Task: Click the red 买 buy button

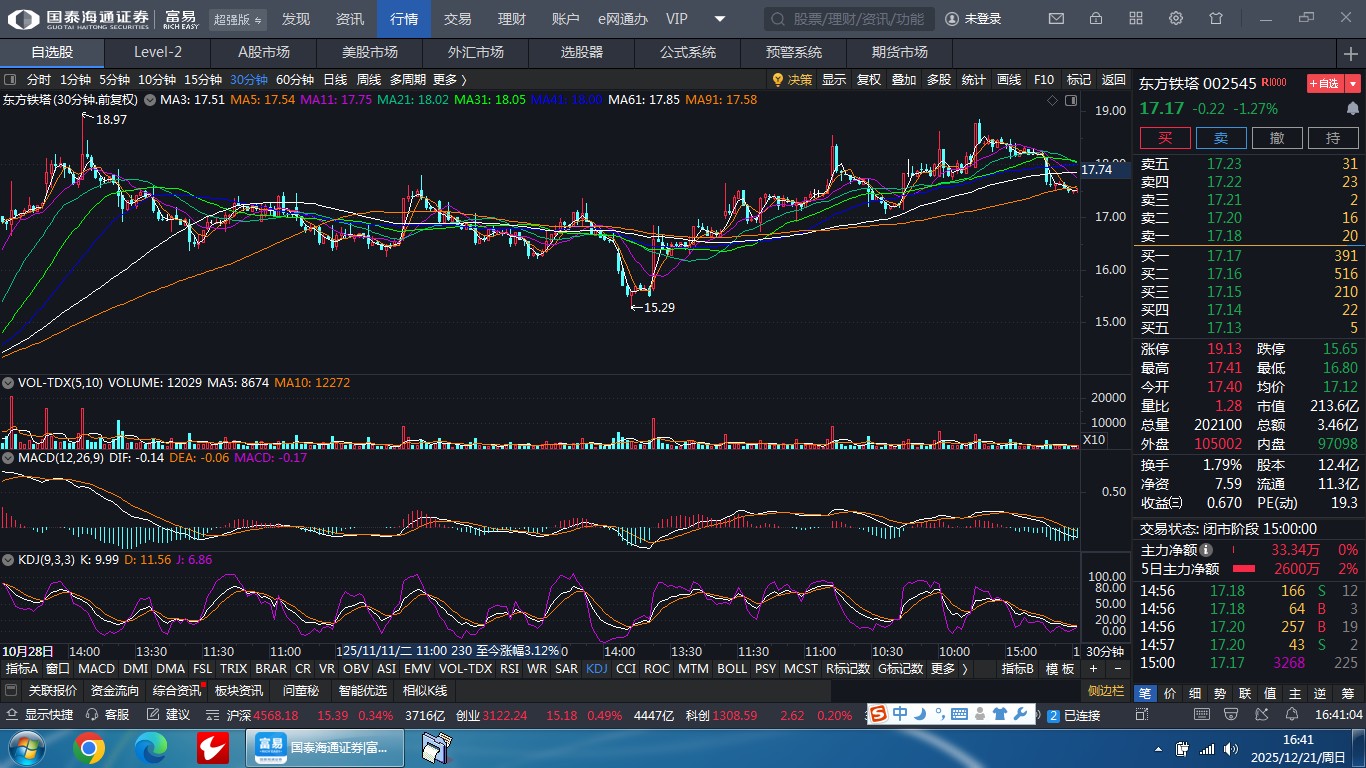Action: tap(1165, 138)
